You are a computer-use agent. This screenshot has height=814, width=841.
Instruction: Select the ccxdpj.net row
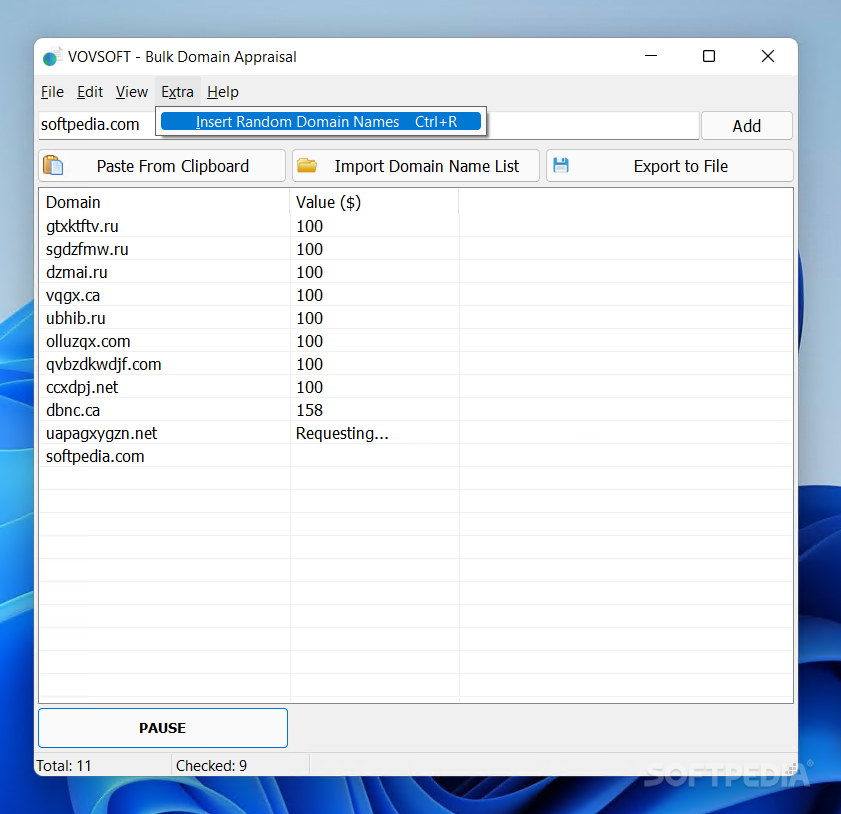point(416,388)
